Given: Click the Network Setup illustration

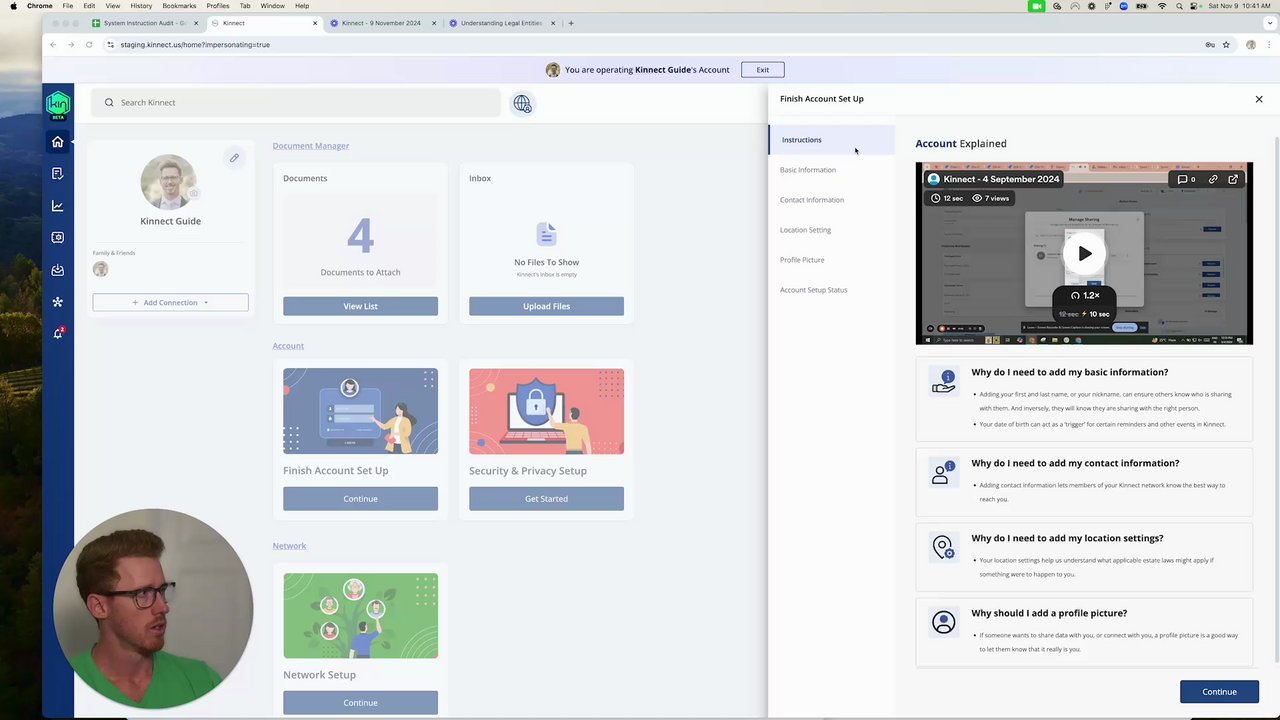Looking at the screenshot, I should click(x=360, y=616).
